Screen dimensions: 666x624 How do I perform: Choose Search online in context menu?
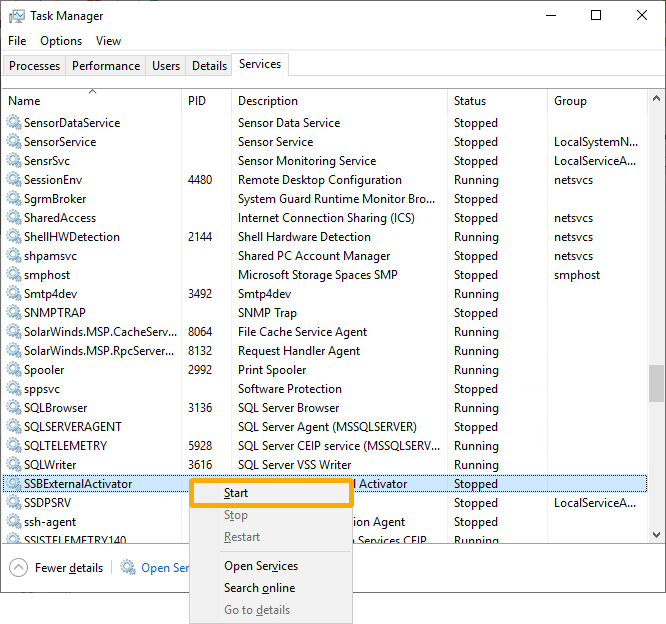(x=271, y=588)
